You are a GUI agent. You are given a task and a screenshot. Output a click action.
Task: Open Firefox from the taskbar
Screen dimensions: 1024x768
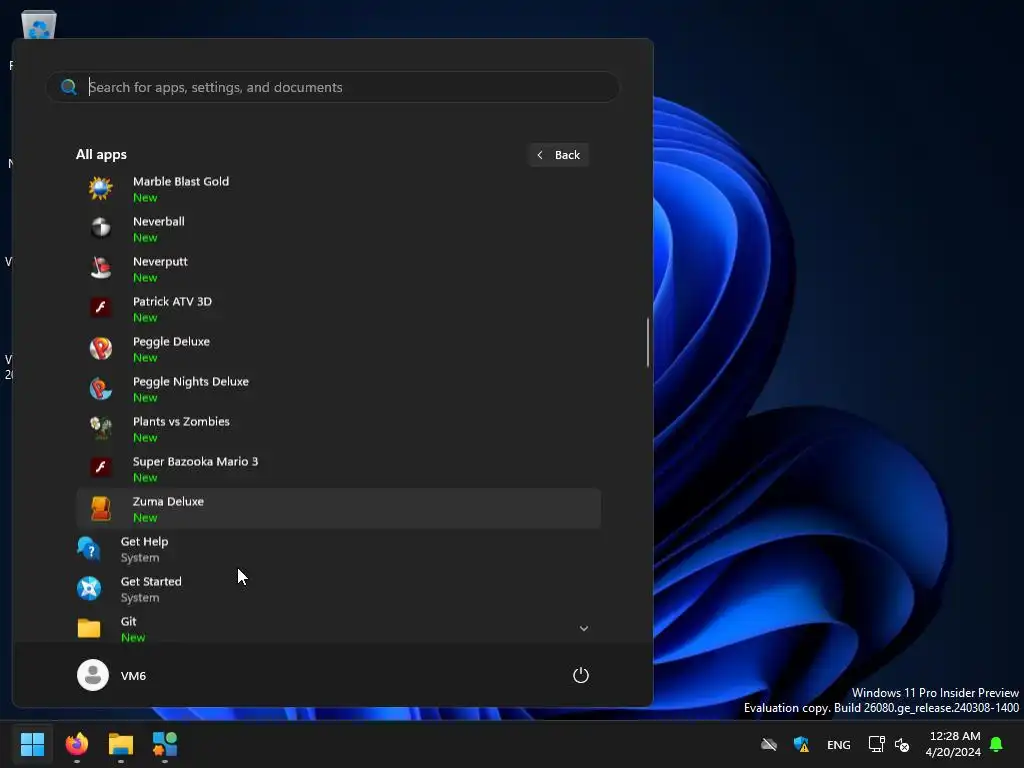76,744
